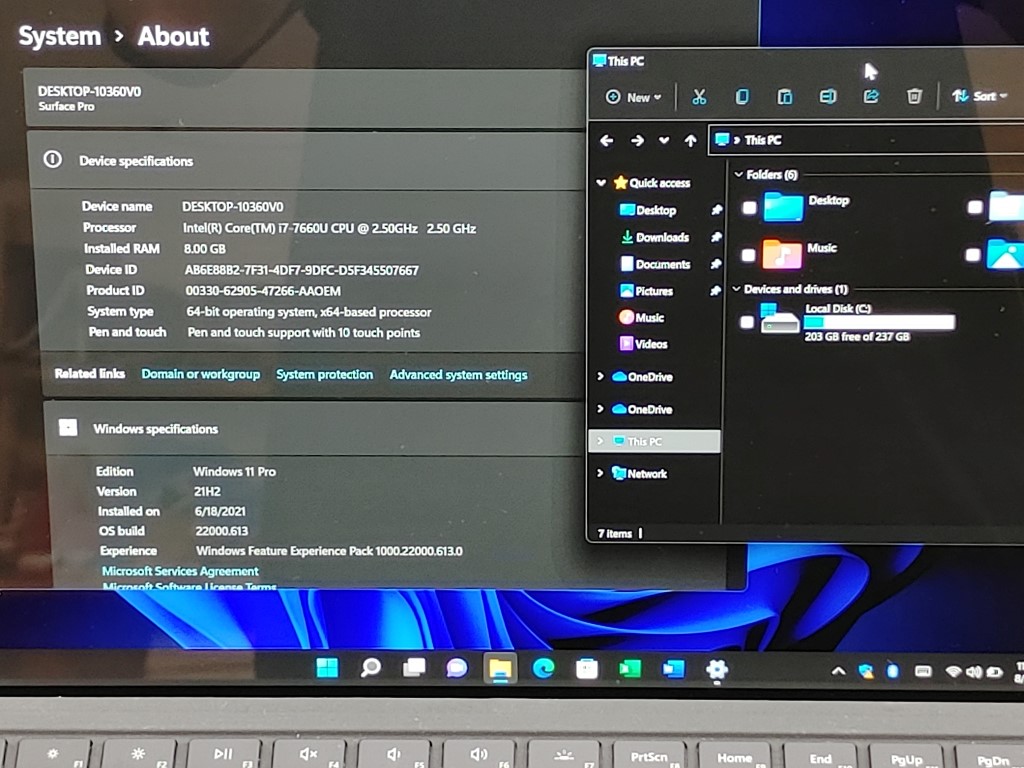Screen dimensions: 1024x768
Task: Click the Windows Start button on taskbar
Action: coord(327,668)
